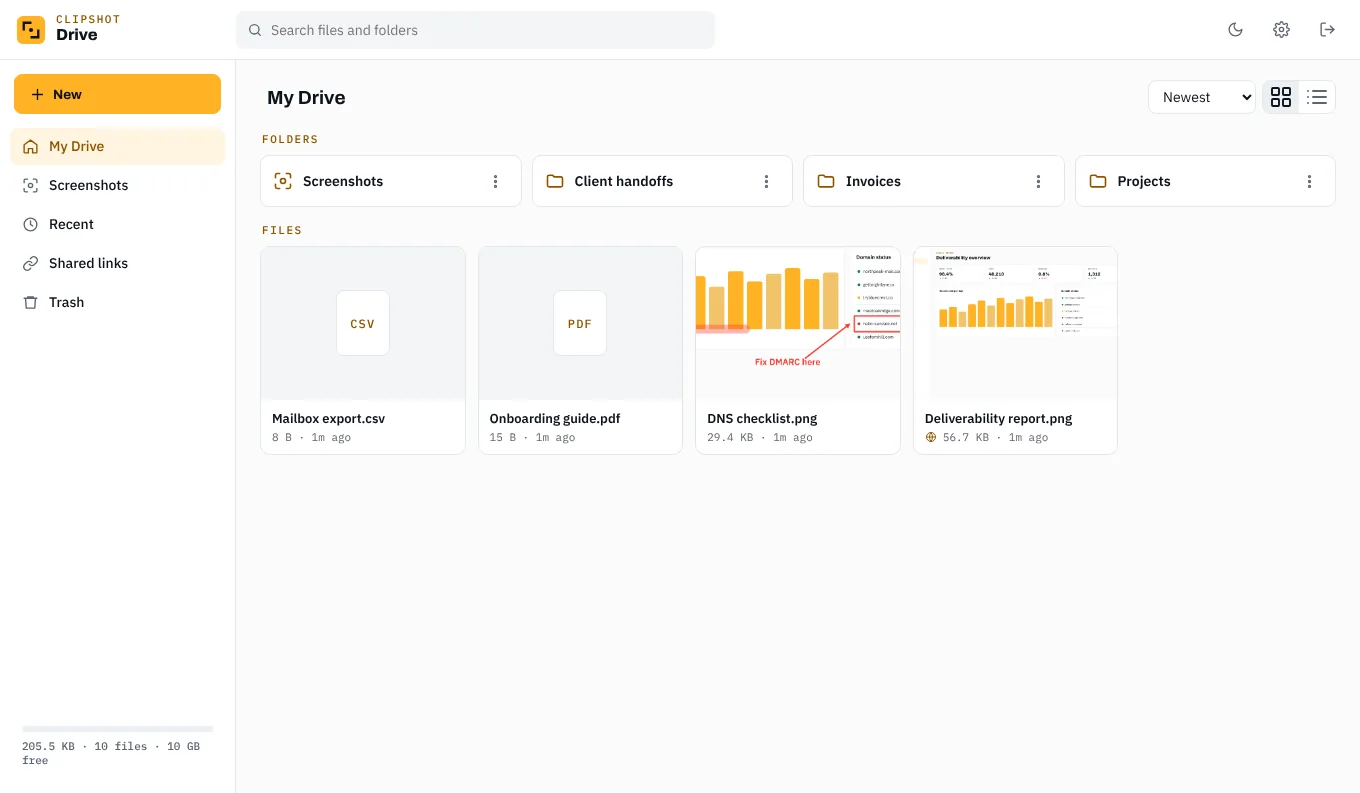Click the magnifier icon in the search bar
Image resolution: width=1360 pixels, height=793 pixels.
point(255,30)
